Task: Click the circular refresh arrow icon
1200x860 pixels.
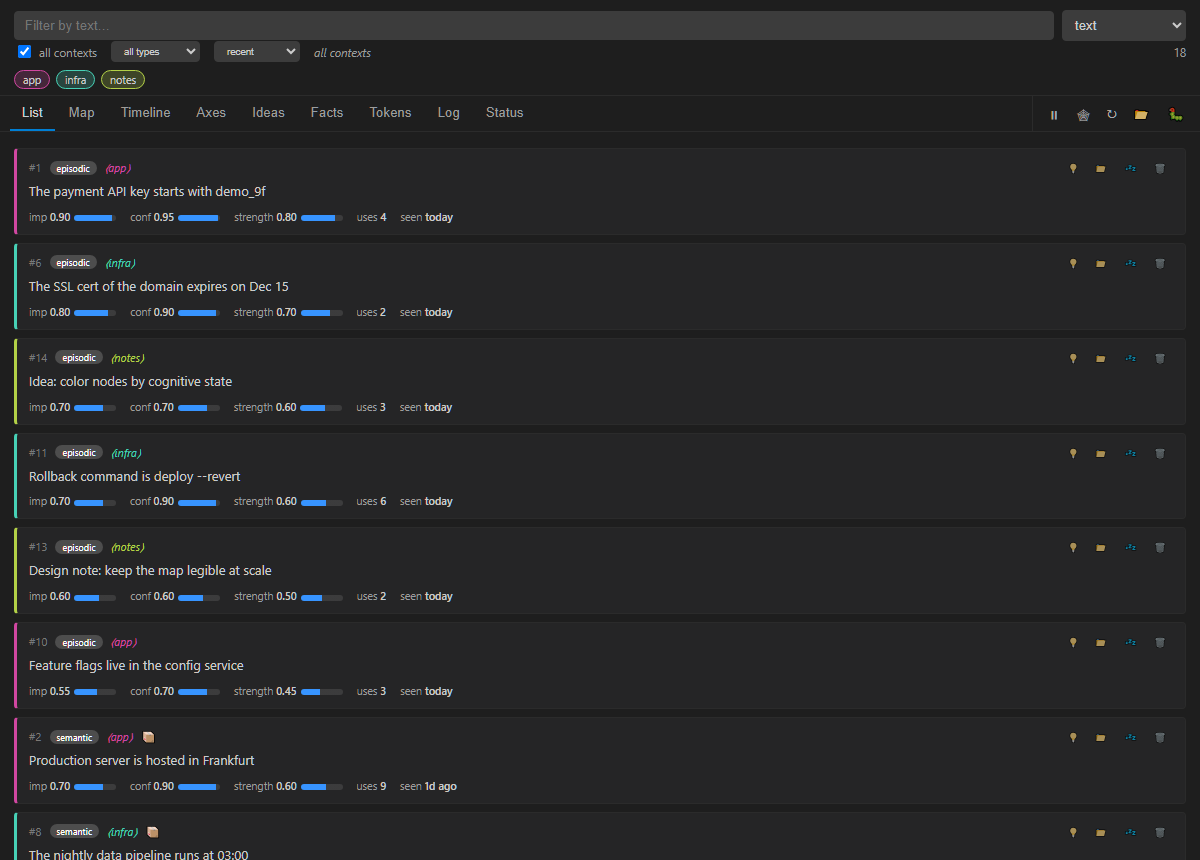Action: pos(1112,115)
